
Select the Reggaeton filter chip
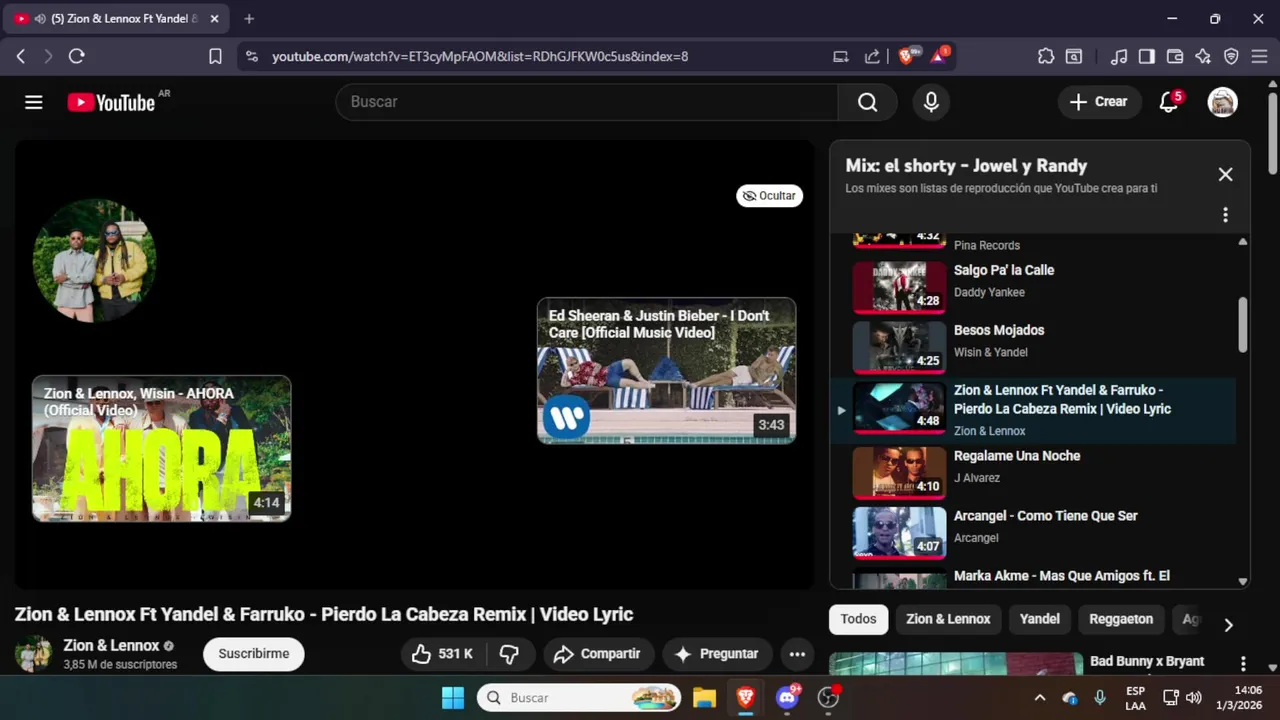coord(1121,619)
